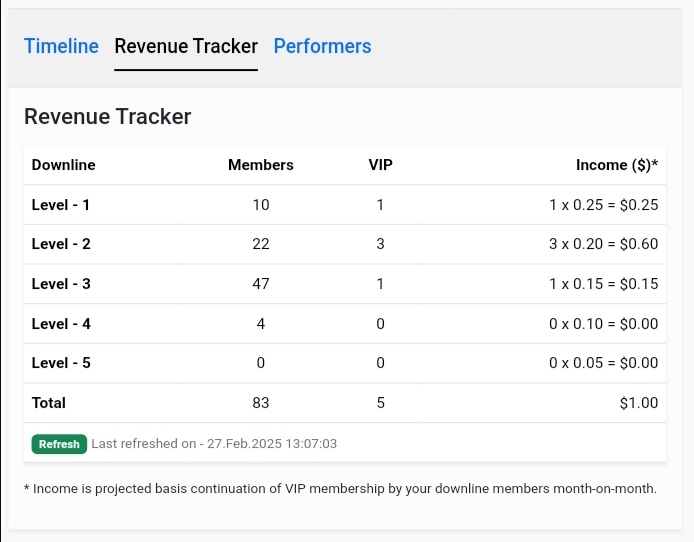The height and width of the screenshot is (542, 694).
Task: Select the Level - 4 row label
Action: (x=61, y=324)
